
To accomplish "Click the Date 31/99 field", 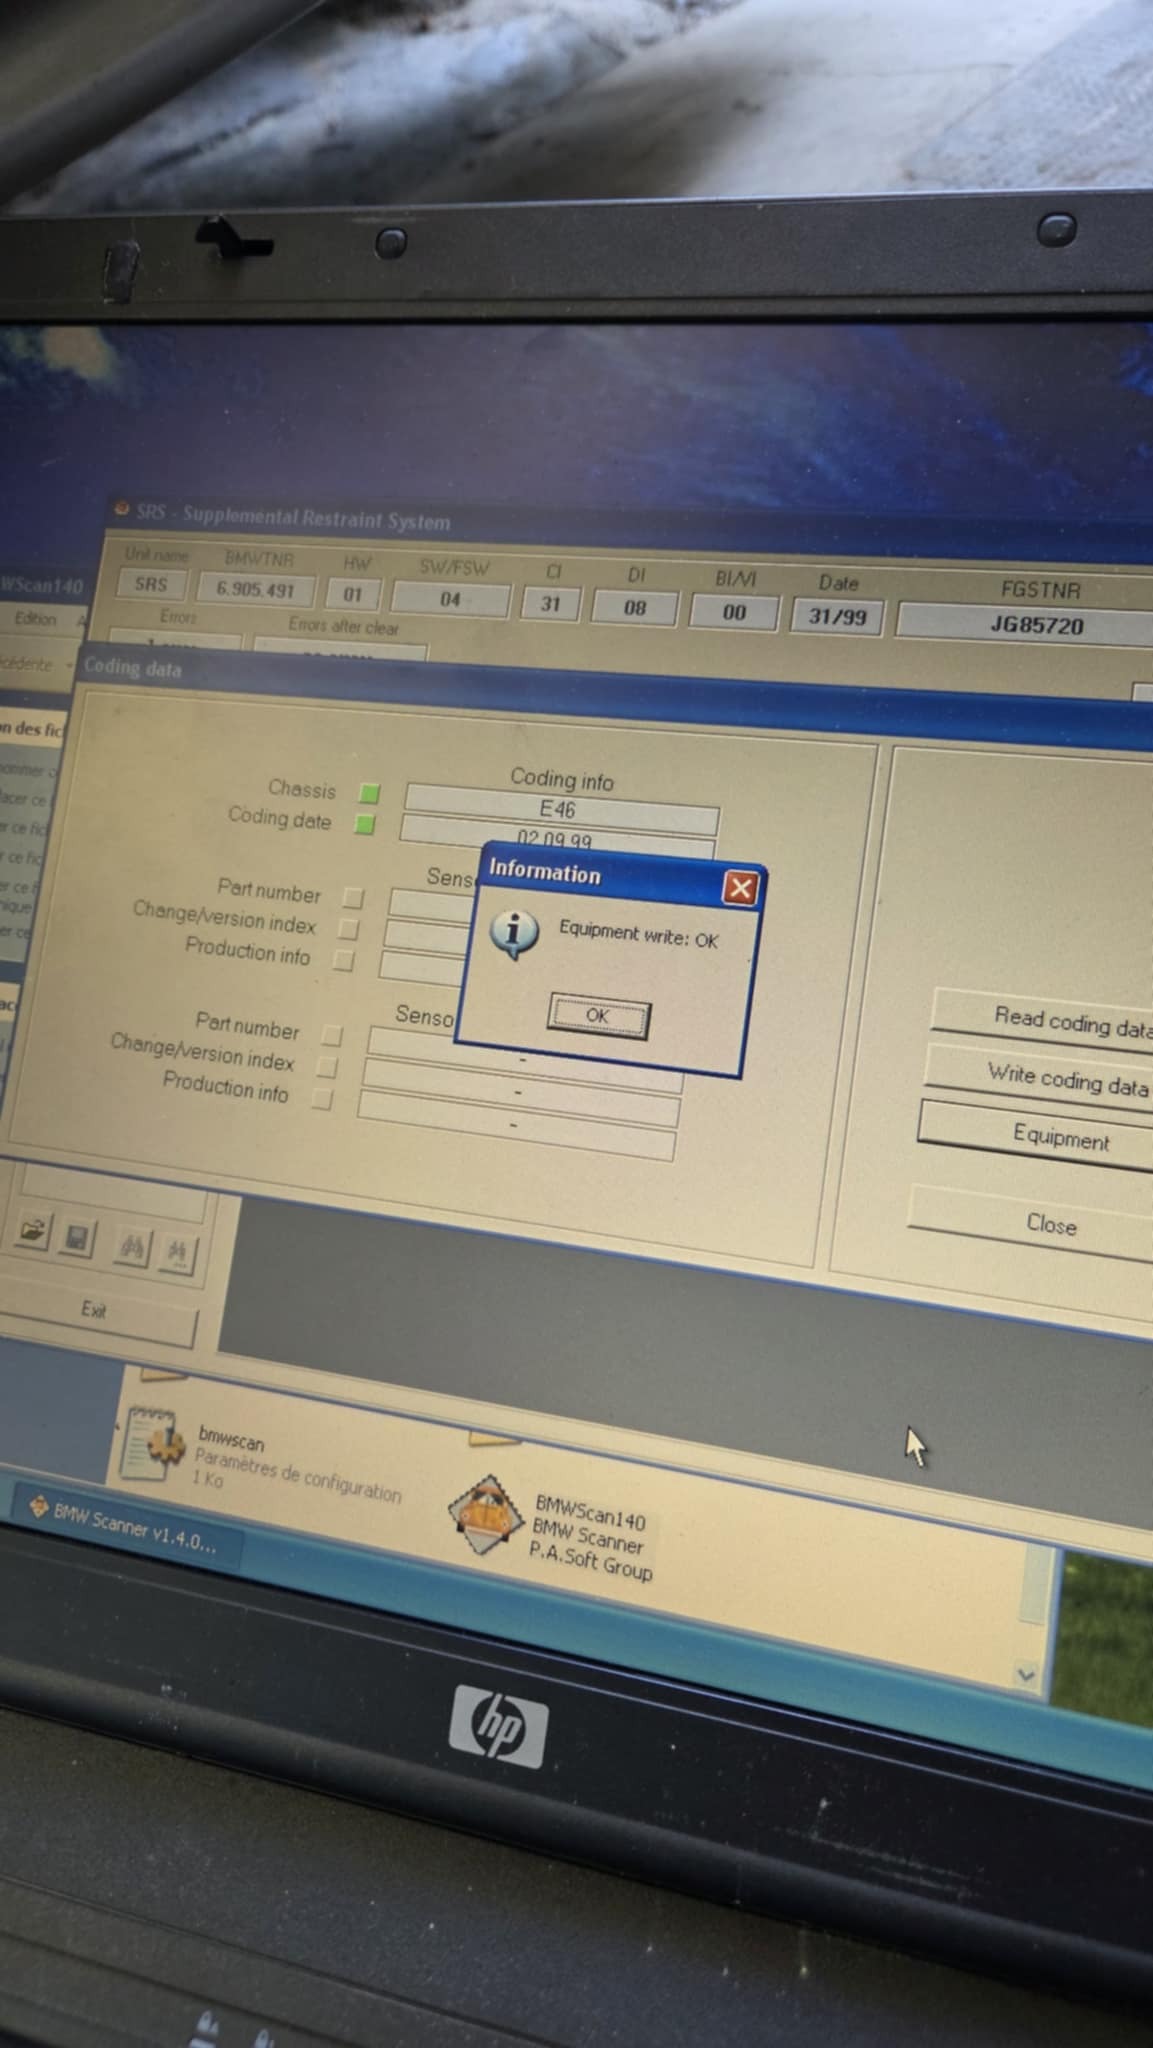I will [837, 616].
